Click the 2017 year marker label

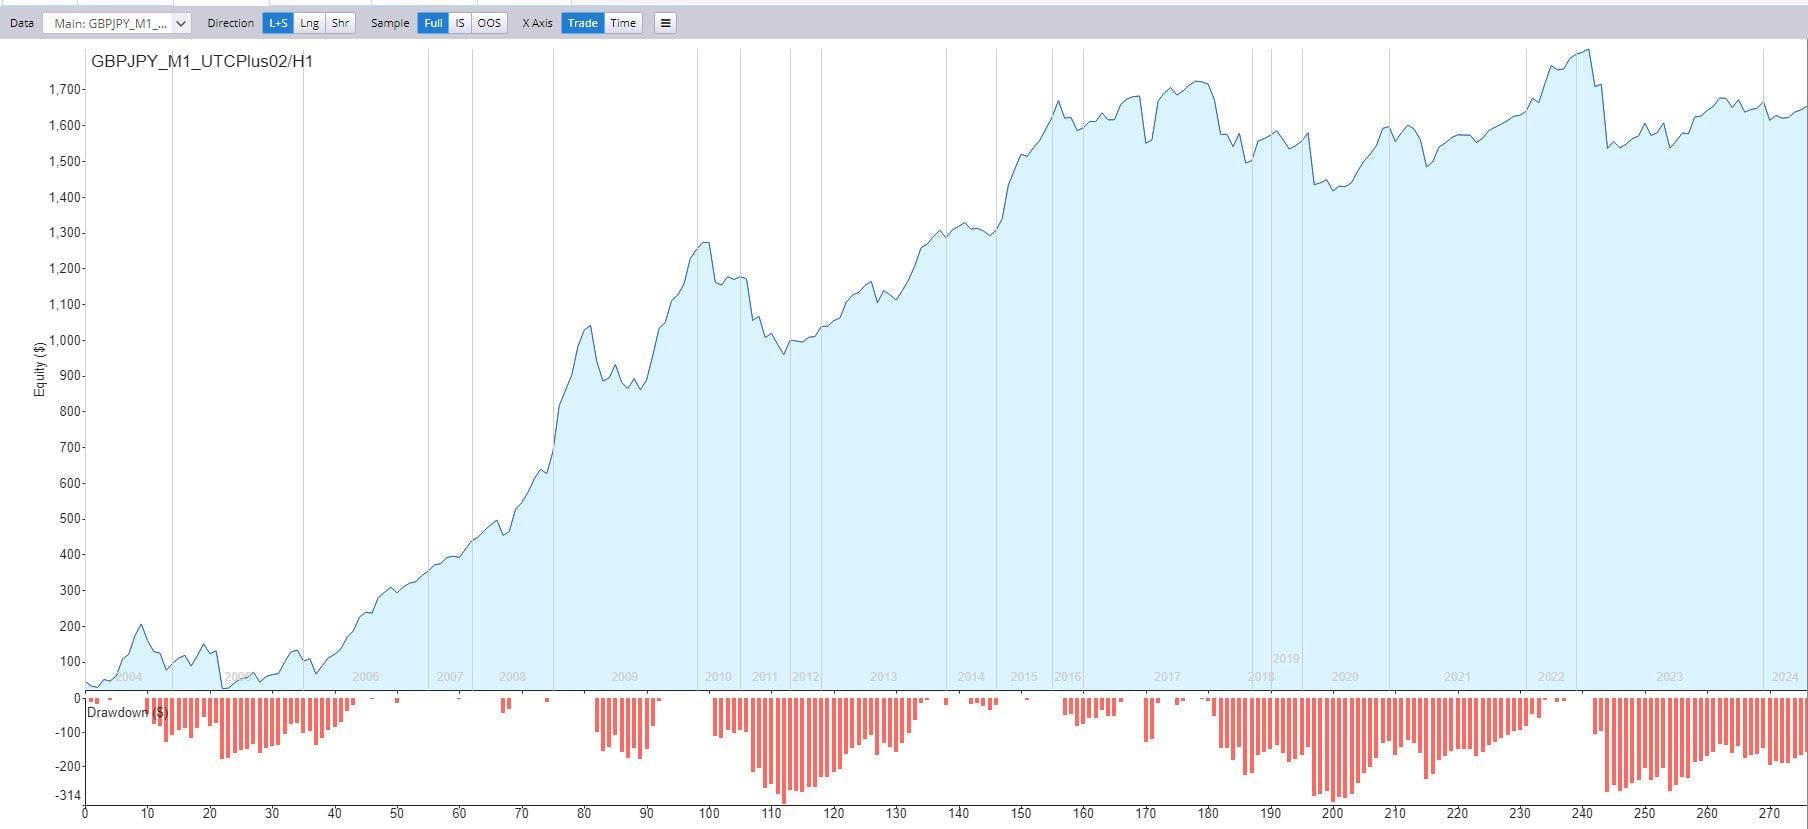tap(1167, 677)
